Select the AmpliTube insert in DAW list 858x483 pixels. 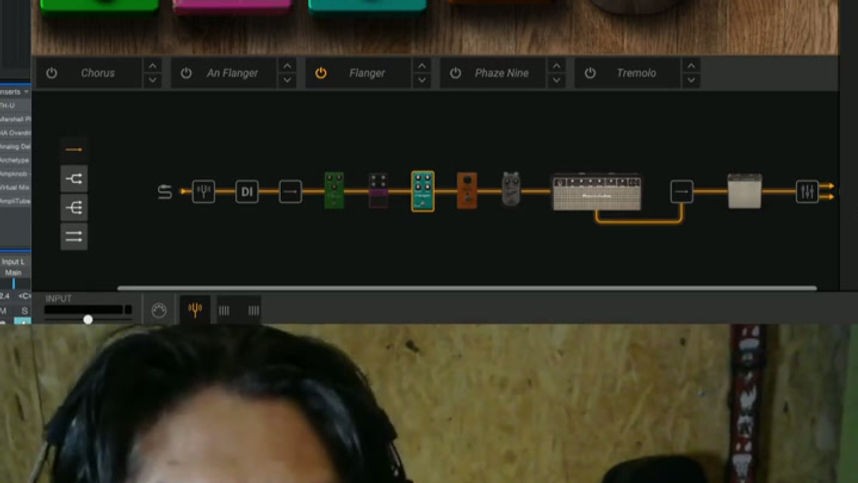coord(15,201)
